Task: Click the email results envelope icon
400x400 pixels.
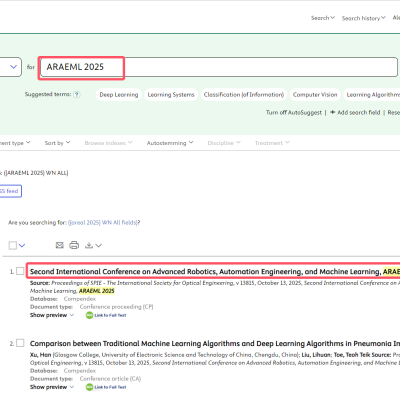Action: coord(60,245)
